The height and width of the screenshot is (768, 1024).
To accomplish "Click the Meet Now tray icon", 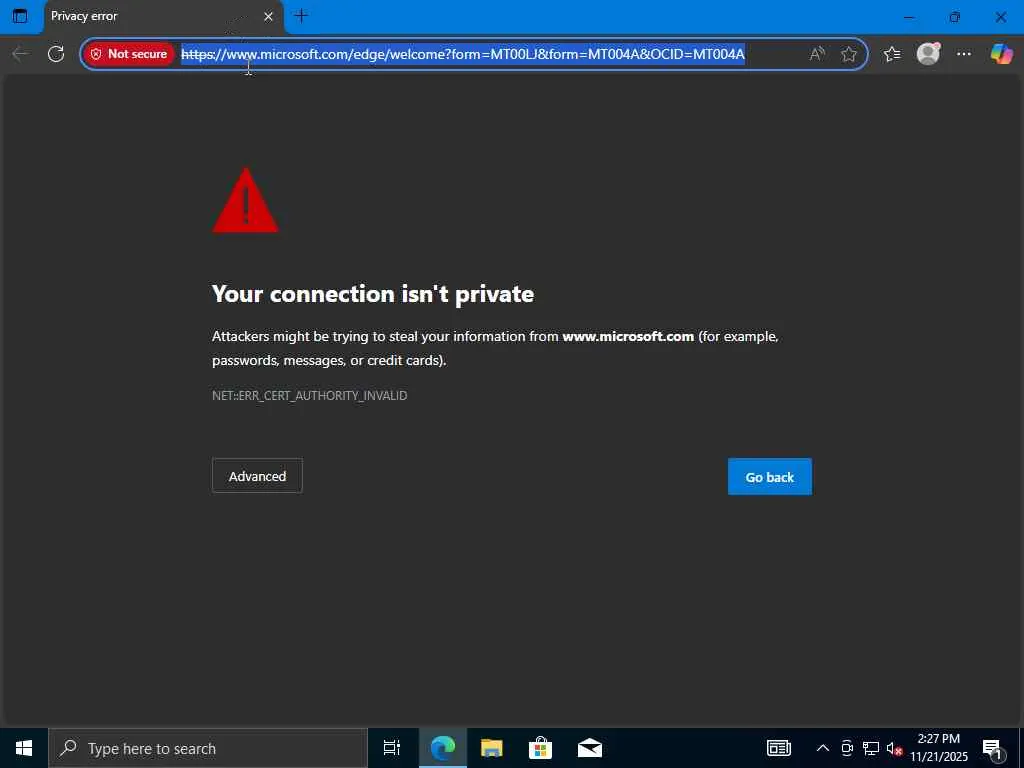I will click(846, 748).
